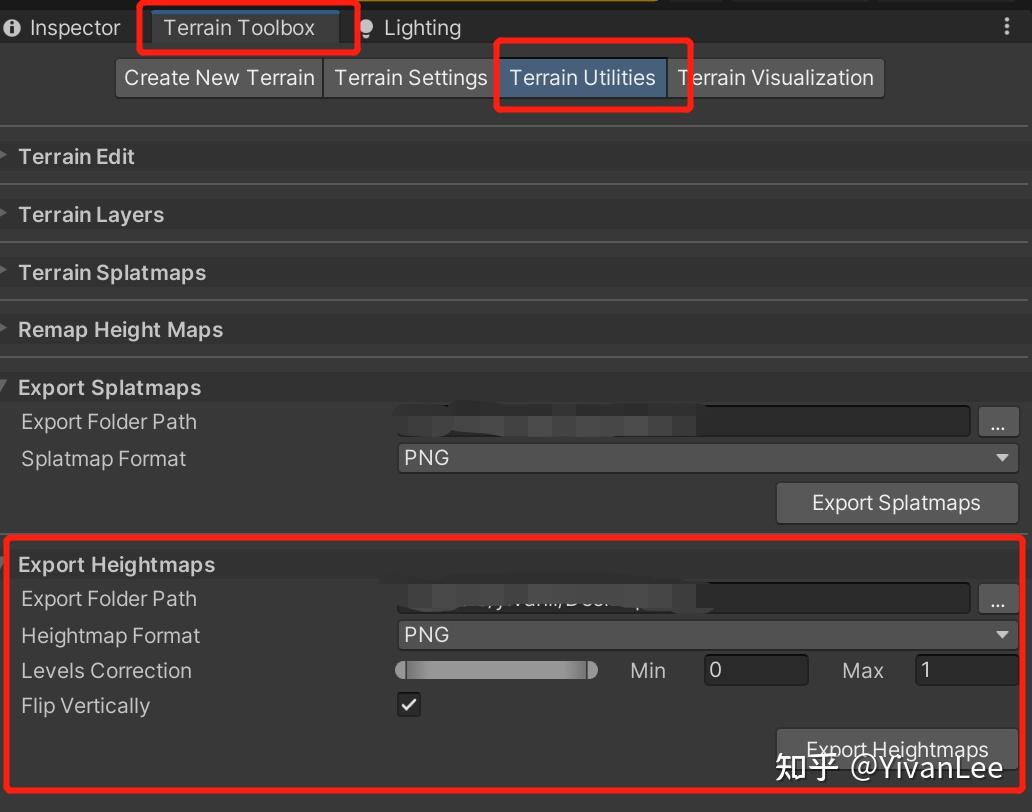This screenshot has height=812, width=1032.
Task: Click the Inspector info icon
Action: tap(12, 27)
